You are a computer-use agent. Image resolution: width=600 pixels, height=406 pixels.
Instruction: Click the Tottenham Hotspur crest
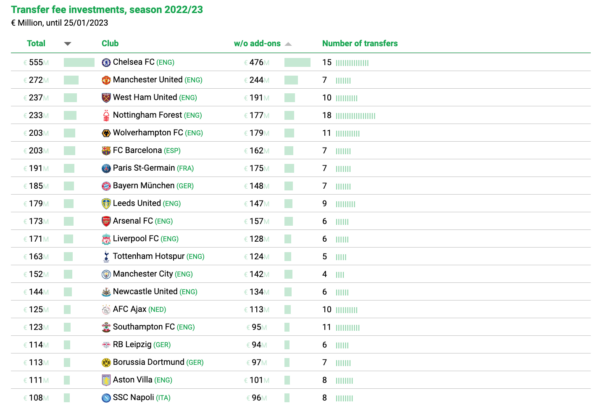(106, 256)
